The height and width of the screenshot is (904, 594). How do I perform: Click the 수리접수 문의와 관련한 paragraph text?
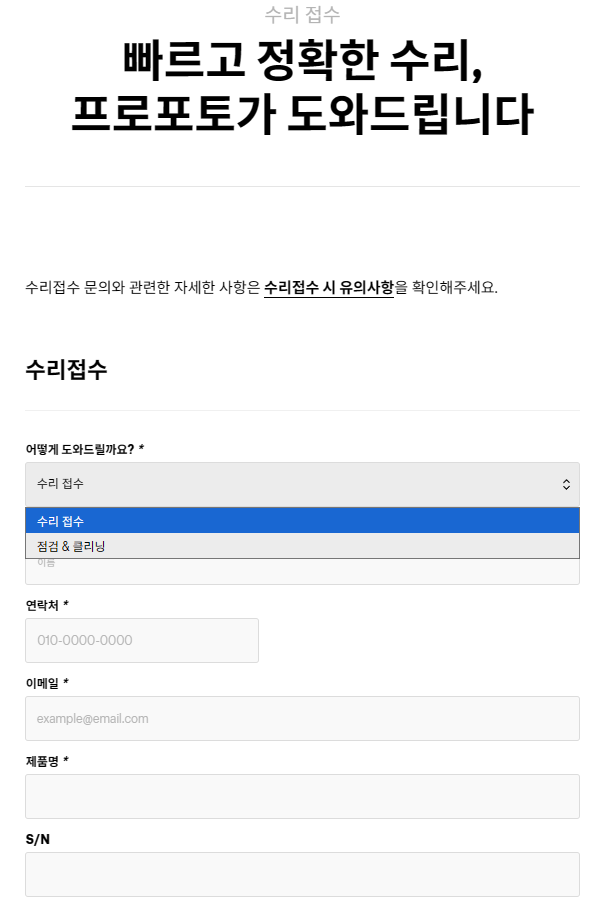click(261, 287)
